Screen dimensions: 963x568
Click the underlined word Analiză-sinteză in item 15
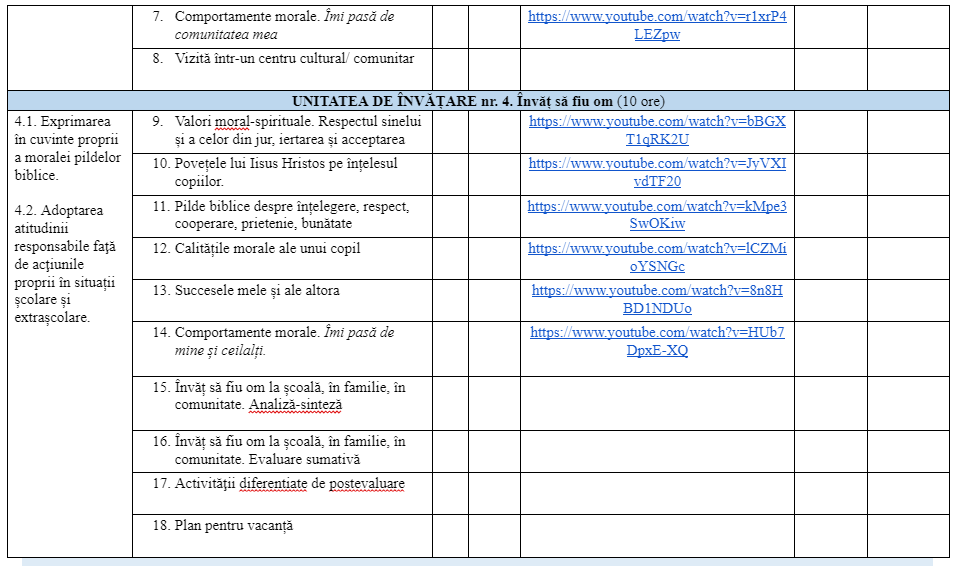coord(295,405)
